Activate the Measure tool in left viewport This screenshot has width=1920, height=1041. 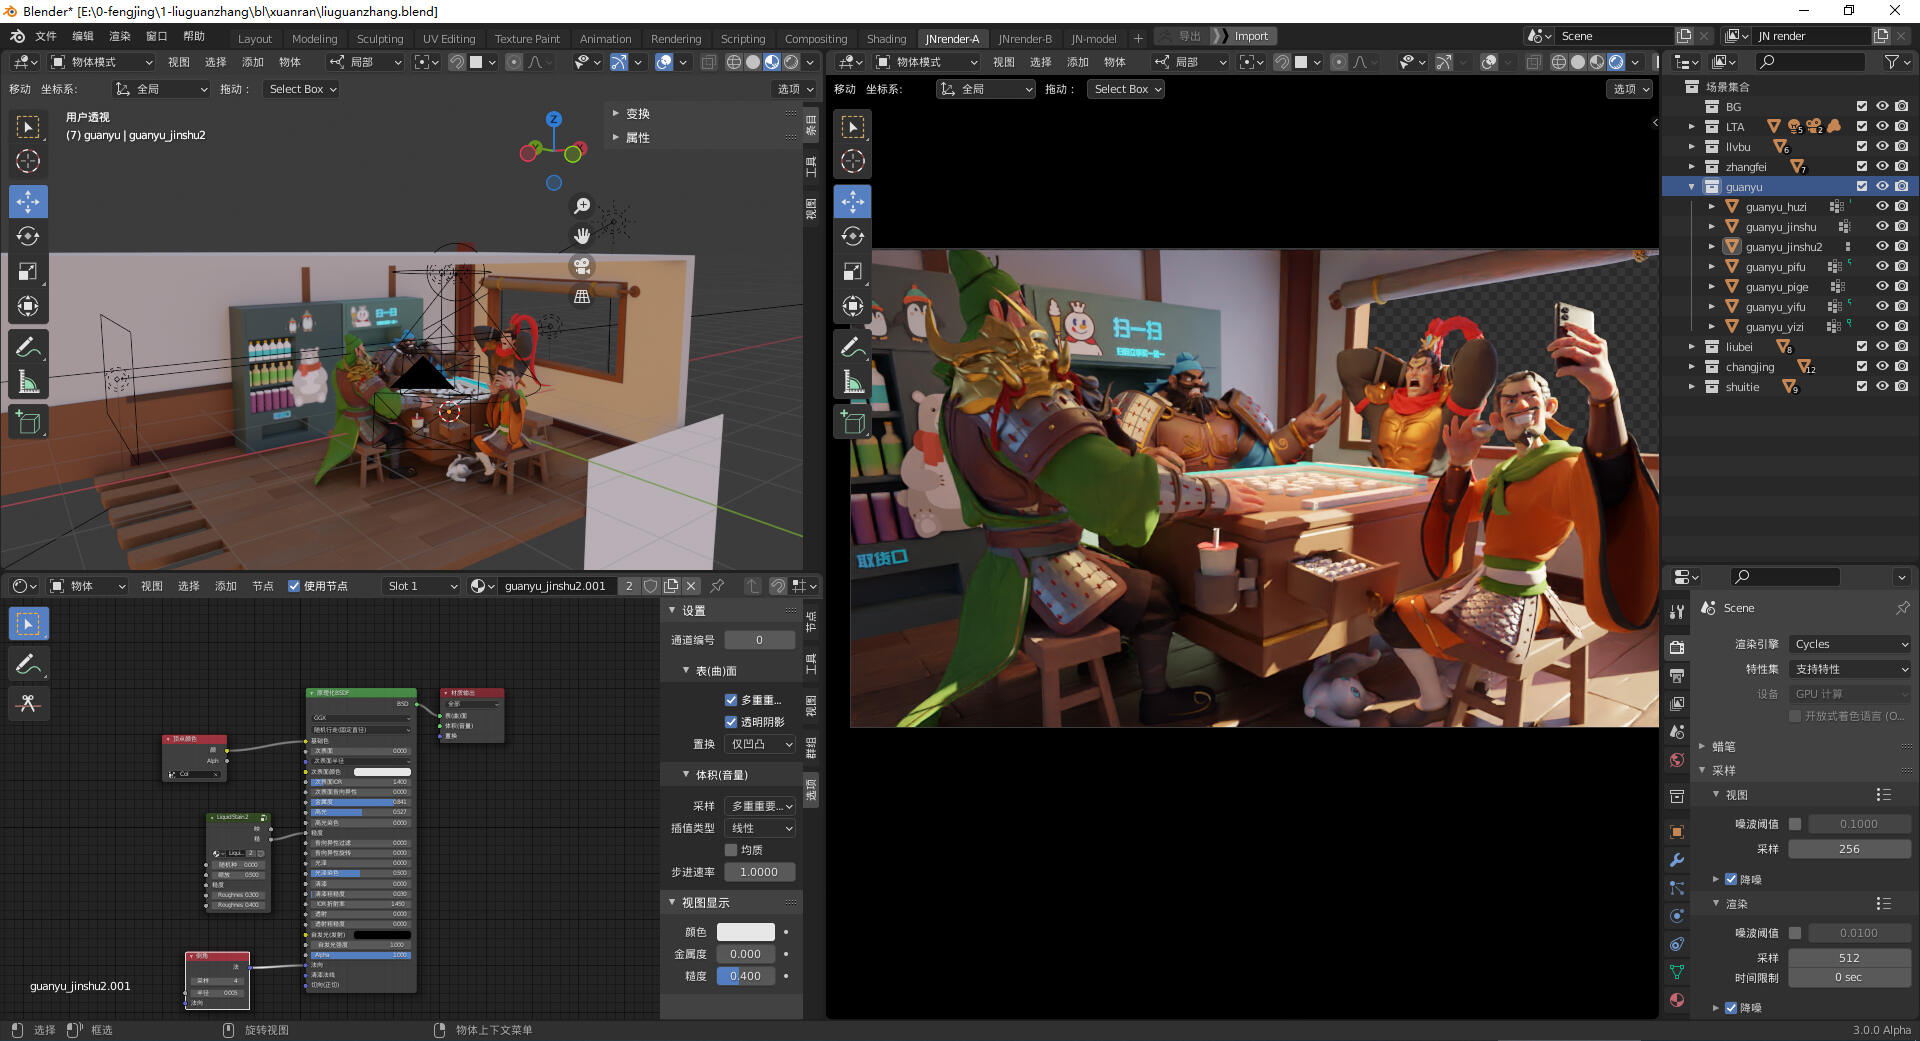(x=28, y=381)
